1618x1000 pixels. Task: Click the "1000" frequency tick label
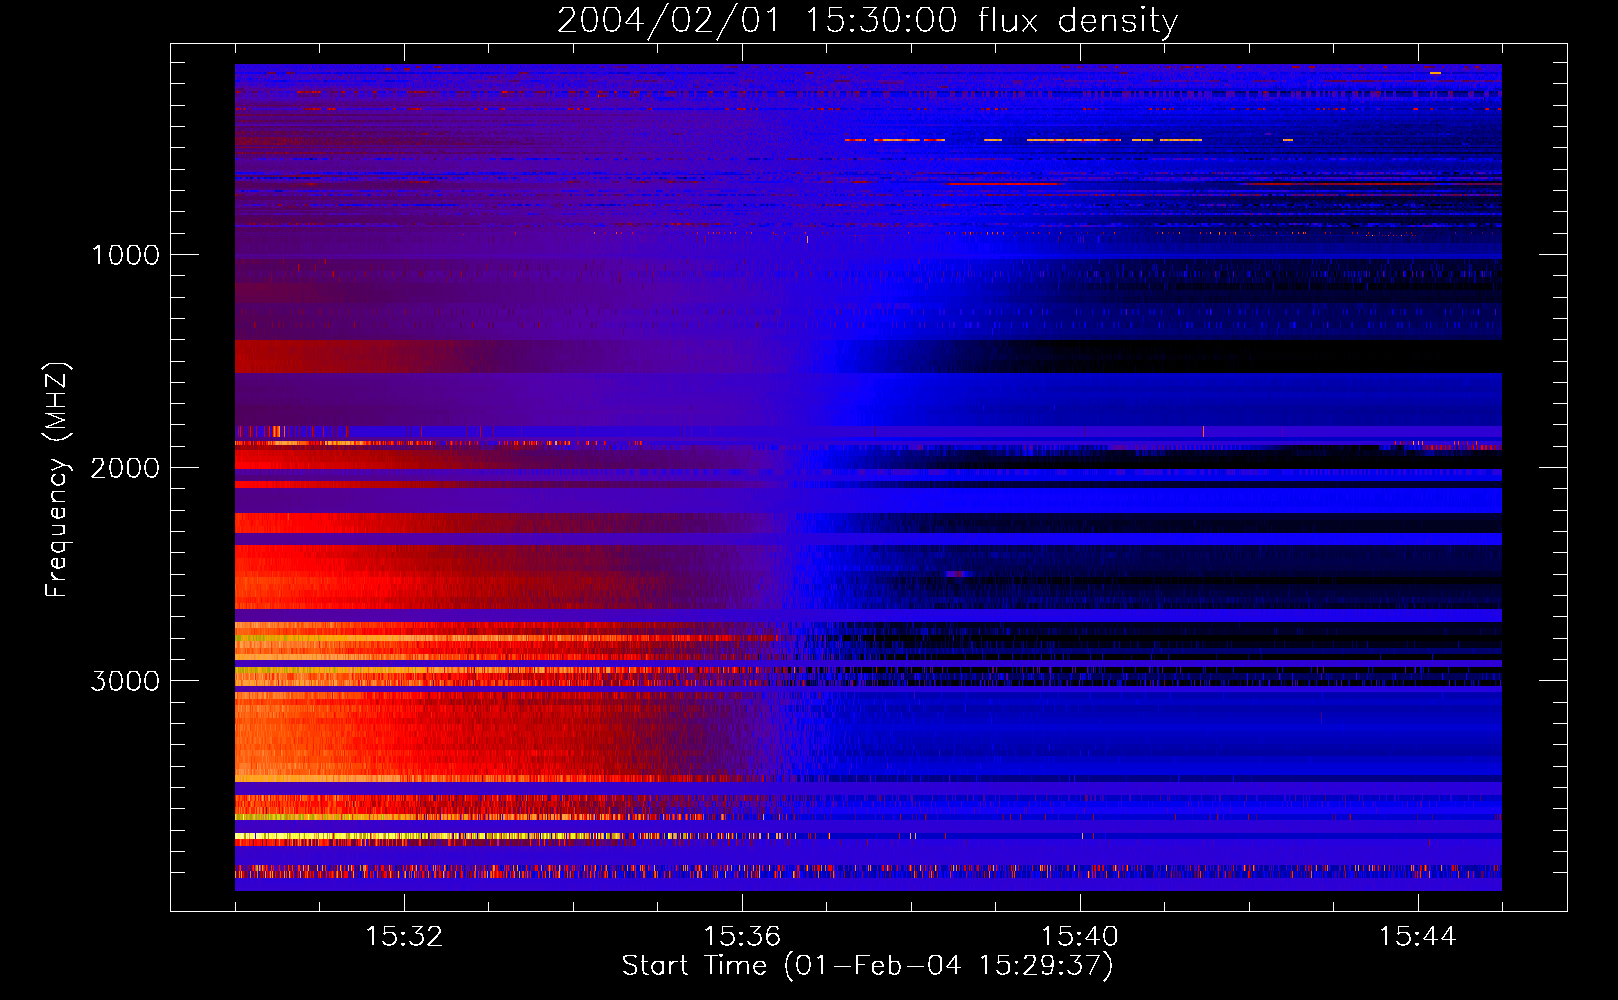(x=125, y=255)
